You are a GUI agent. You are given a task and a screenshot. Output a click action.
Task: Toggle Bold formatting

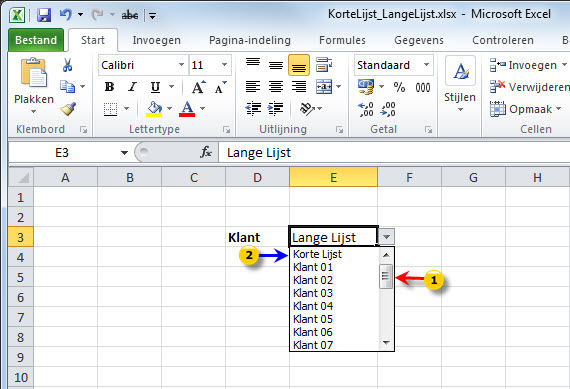point(109,87)
